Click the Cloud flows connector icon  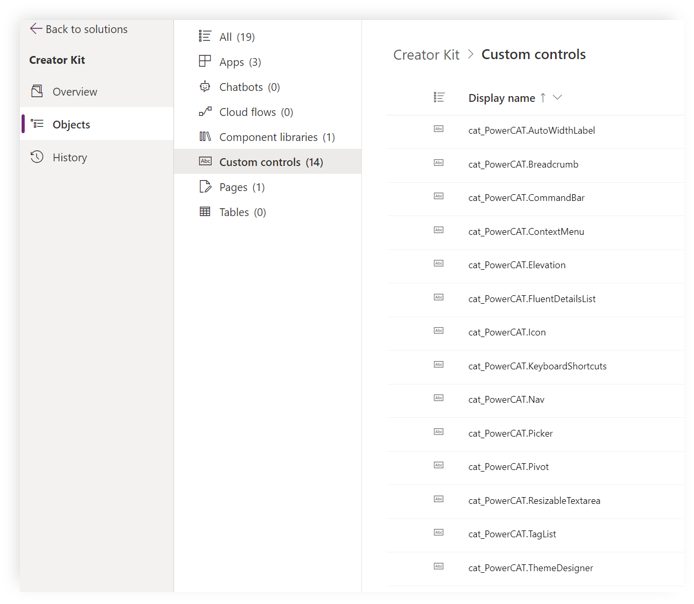(205, 112)
